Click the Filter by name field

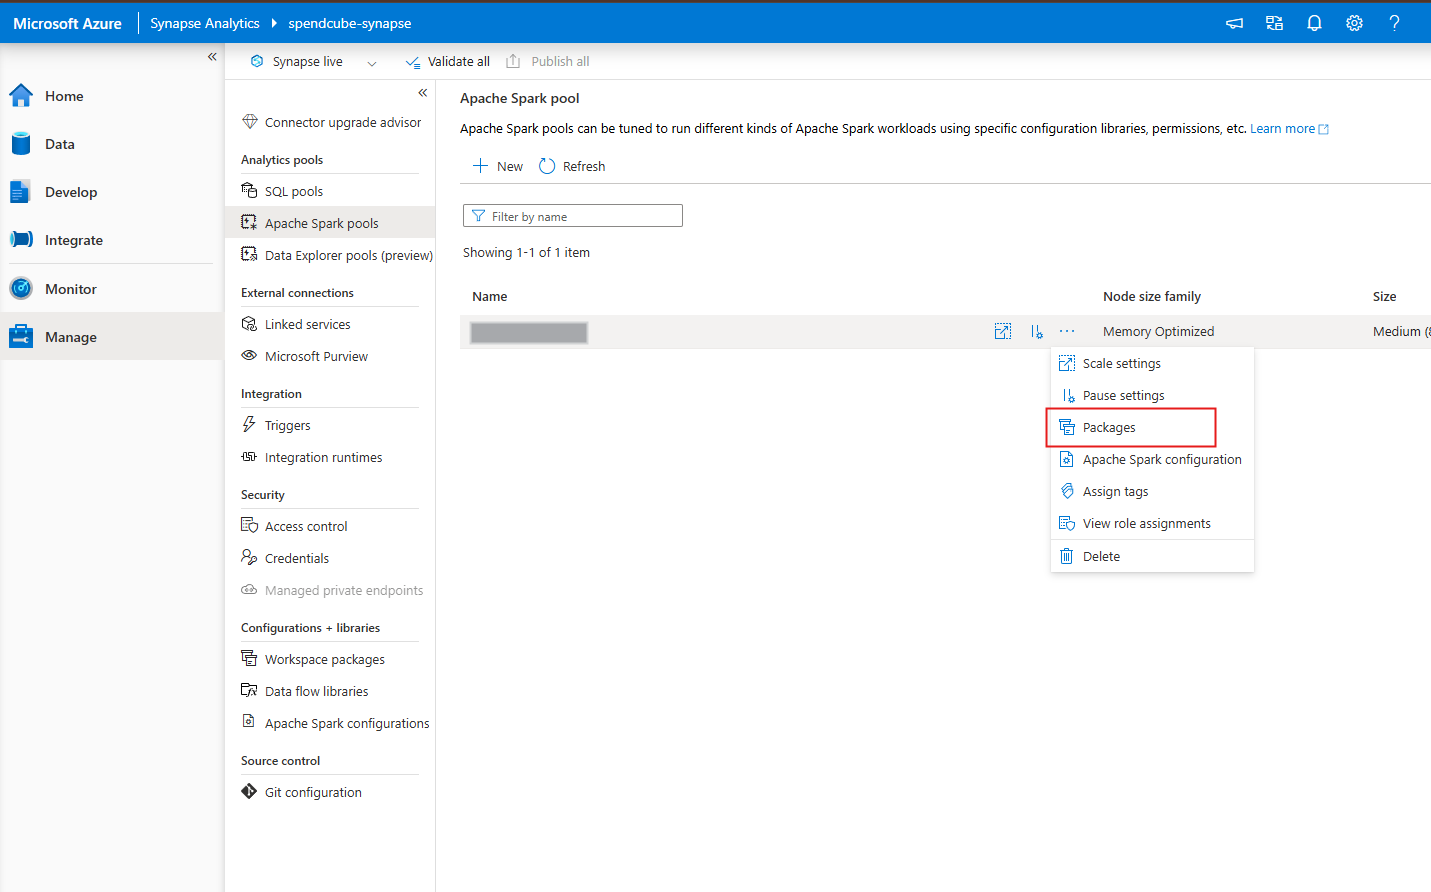[573, 216]
